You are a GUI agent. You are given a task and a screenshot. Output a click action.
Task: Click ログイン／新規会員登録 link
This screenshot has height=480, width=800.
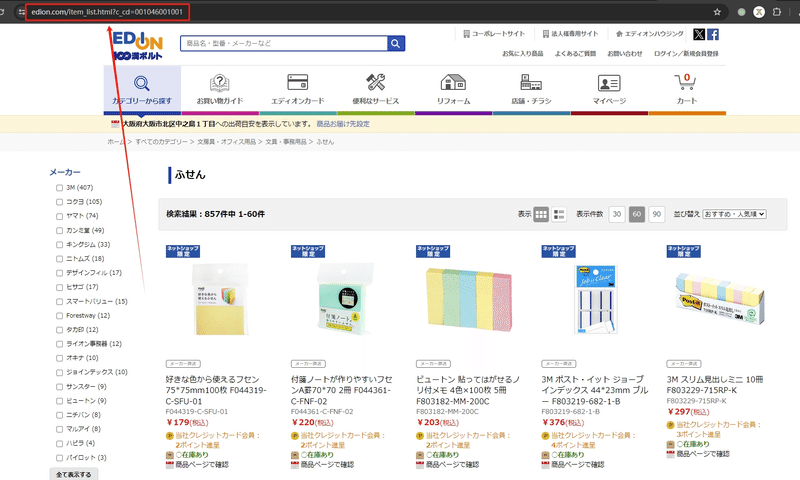coord(686,54)
